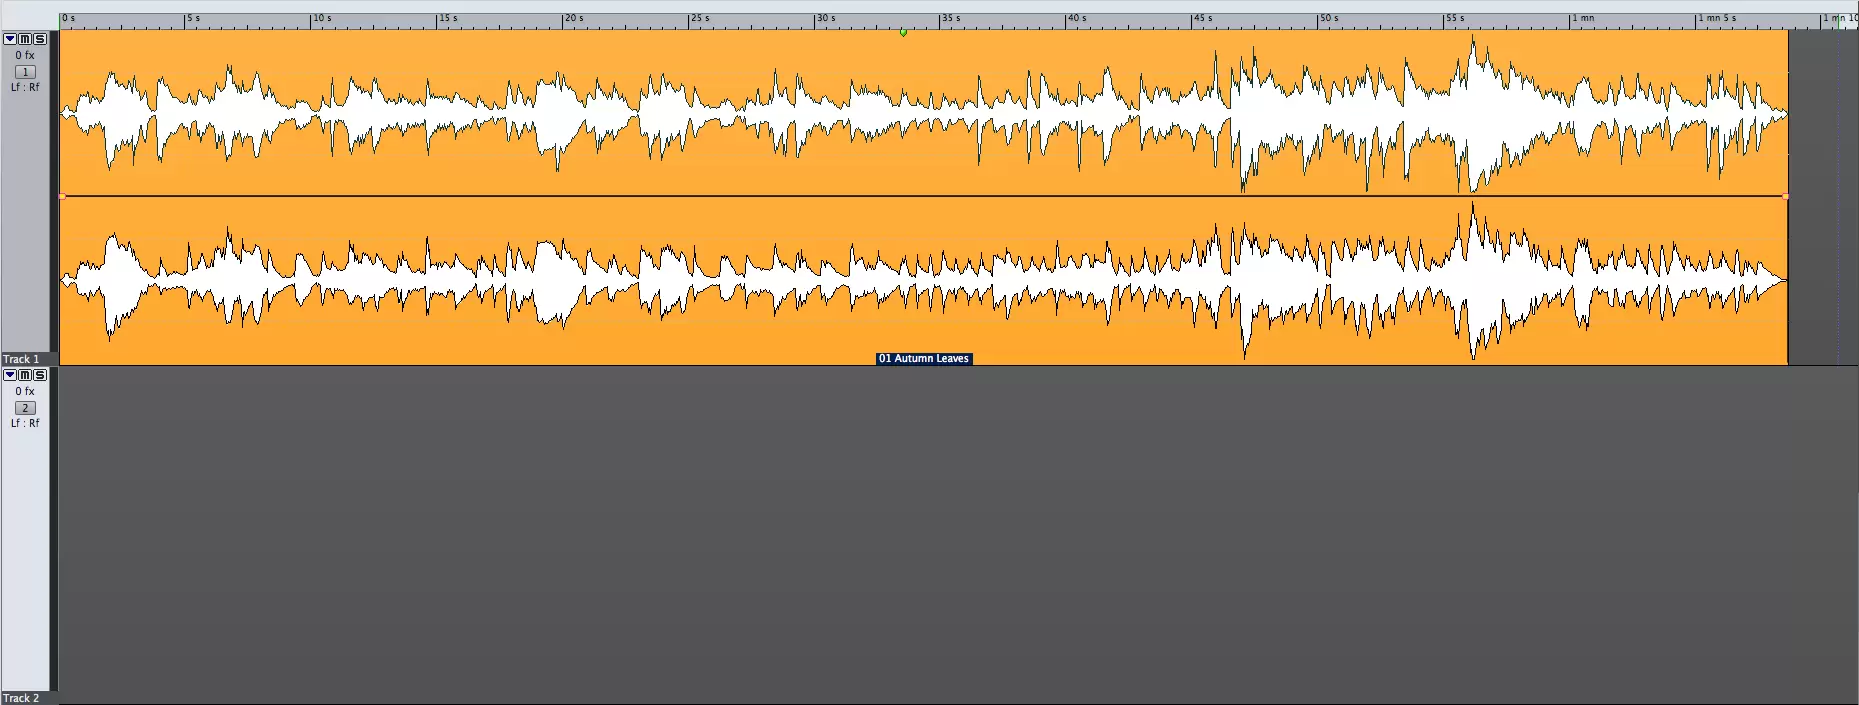Solo Track 1 with the S button
This screenshot has width=1859, height=705.
point(40,39)
